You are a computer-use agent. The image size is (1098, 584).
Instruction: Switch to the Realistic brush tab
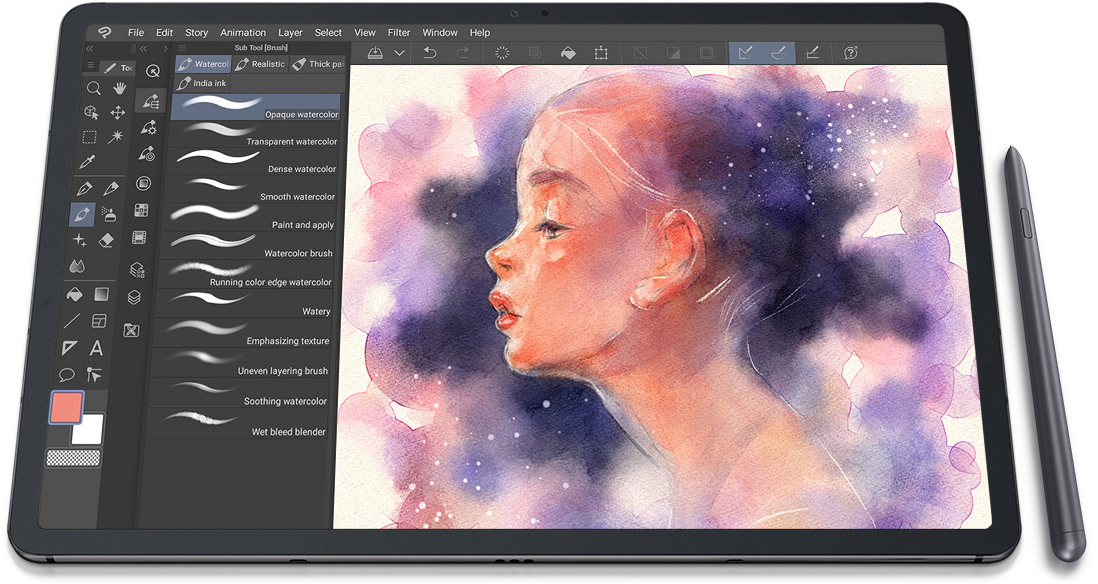(260, 64)
